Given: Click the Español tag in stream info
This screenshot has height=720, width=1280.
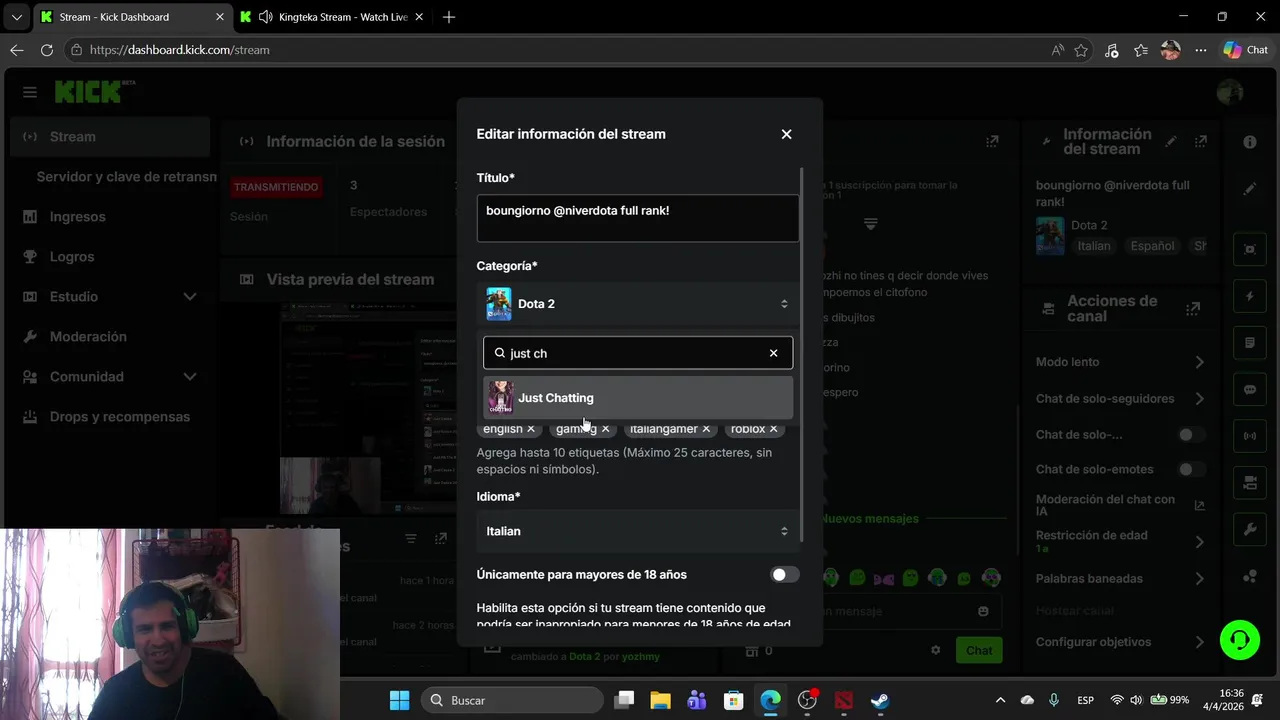Looking at the screenshot, I should 1153,246.
